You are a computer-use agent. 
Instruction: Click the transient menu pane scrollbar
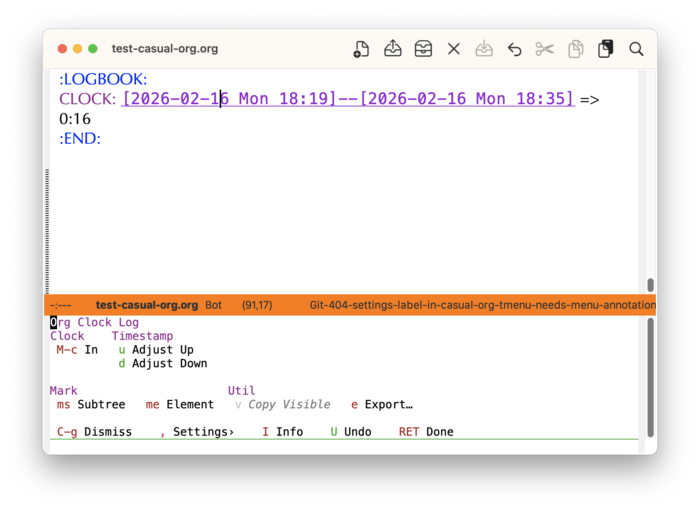650,378
